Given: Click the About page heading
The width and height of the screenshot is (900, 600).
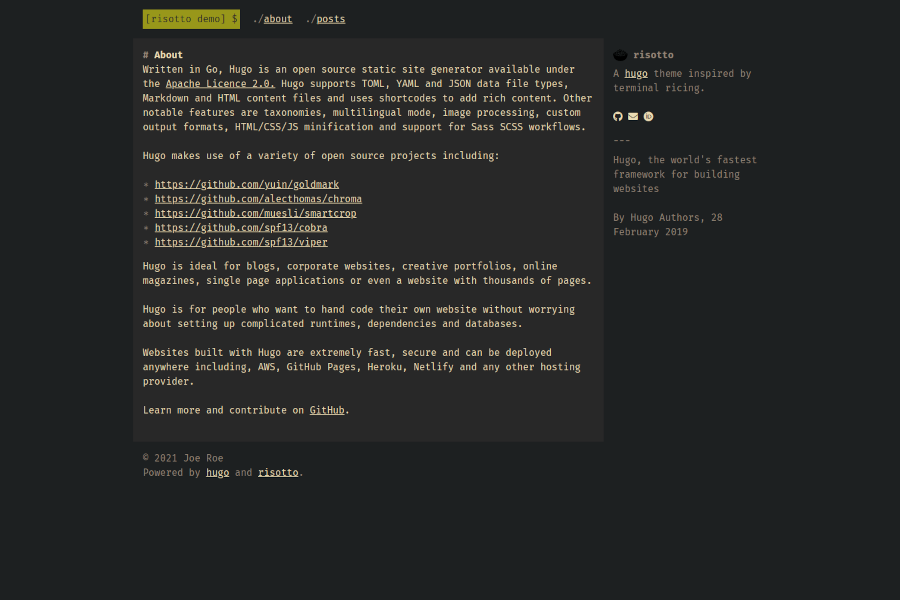Looking at the screenshot, I should (168, 55).
